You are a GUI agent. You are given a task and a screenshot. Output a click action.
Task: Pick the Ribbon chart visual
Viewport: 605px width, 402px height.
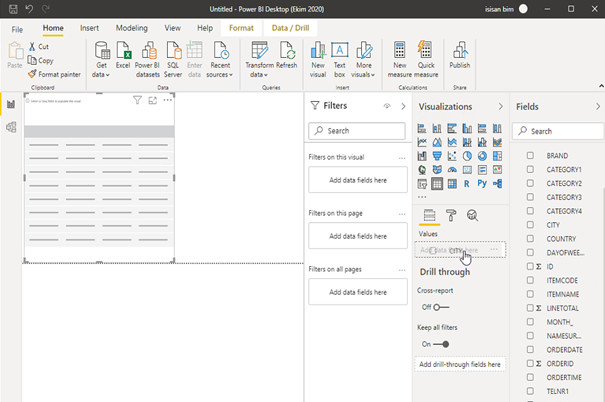[497, 142]
